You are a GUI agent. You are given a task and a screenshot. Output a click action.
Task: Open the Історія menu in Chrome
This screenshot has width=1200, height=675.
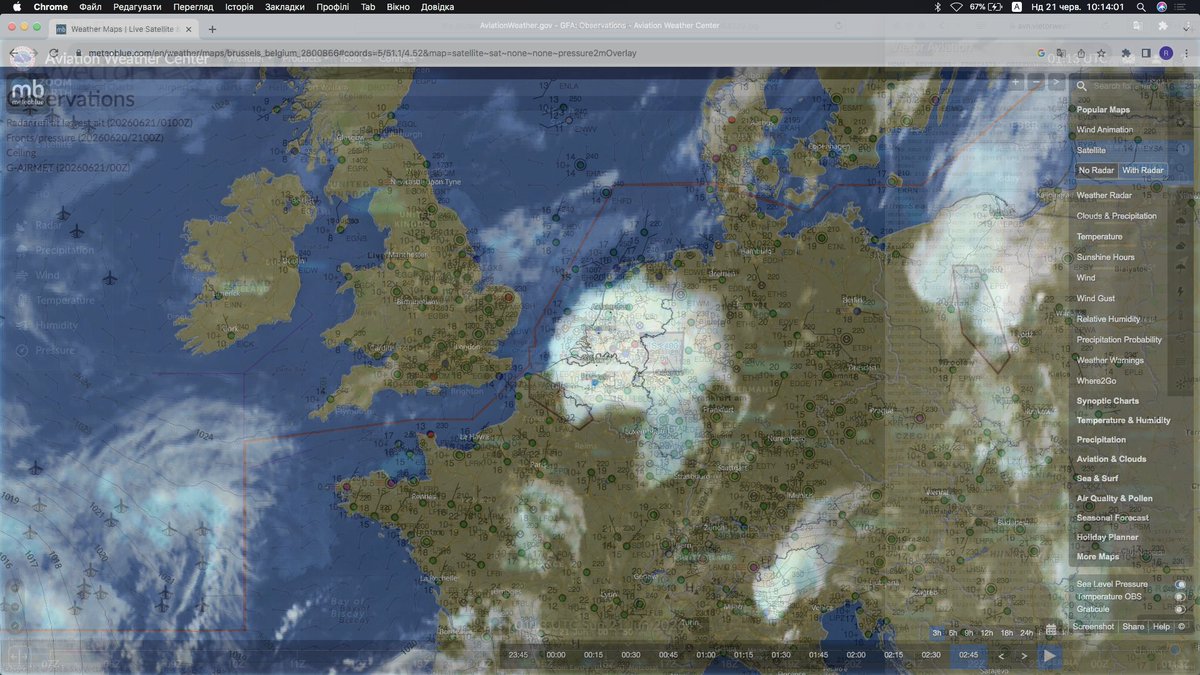point(239,7)
